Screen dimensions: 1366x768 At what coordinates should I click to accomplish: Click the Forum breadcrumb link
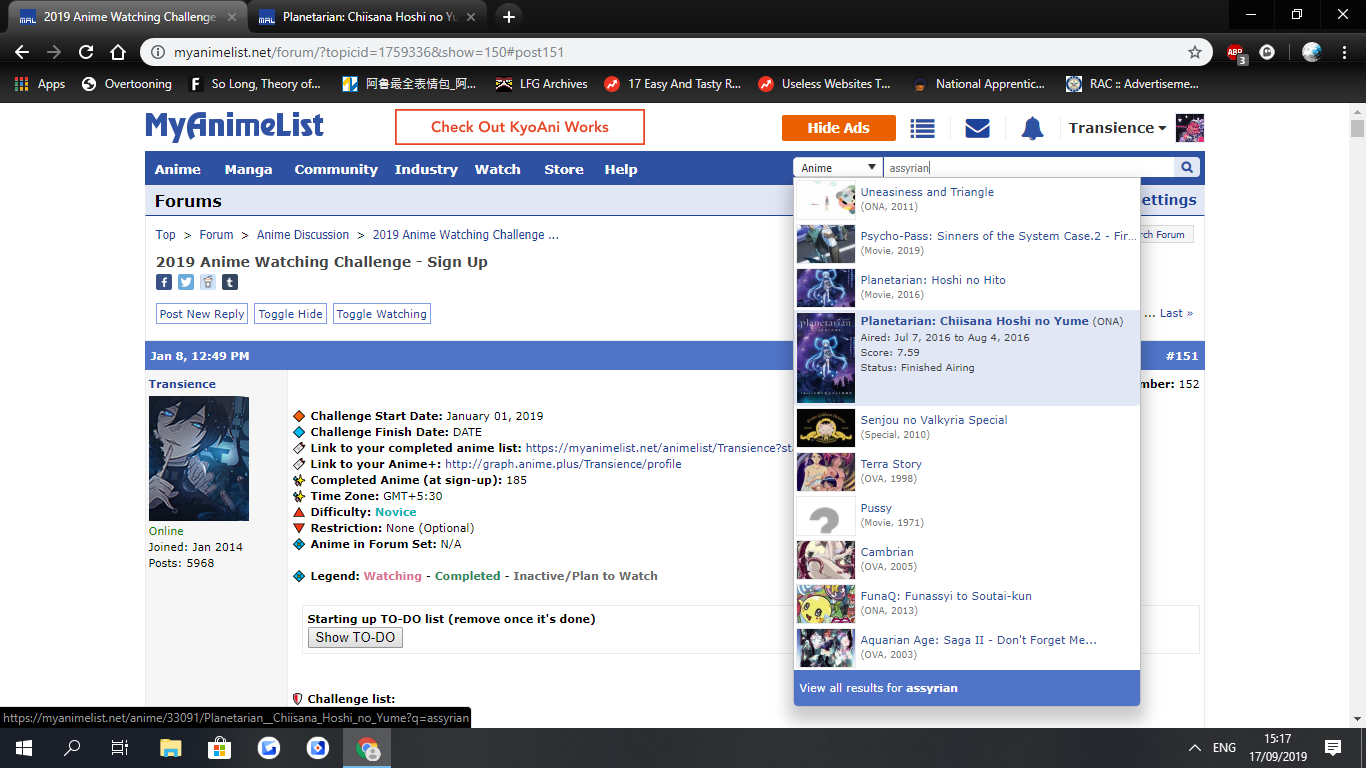pyautogui.click(x=216, y=235)
